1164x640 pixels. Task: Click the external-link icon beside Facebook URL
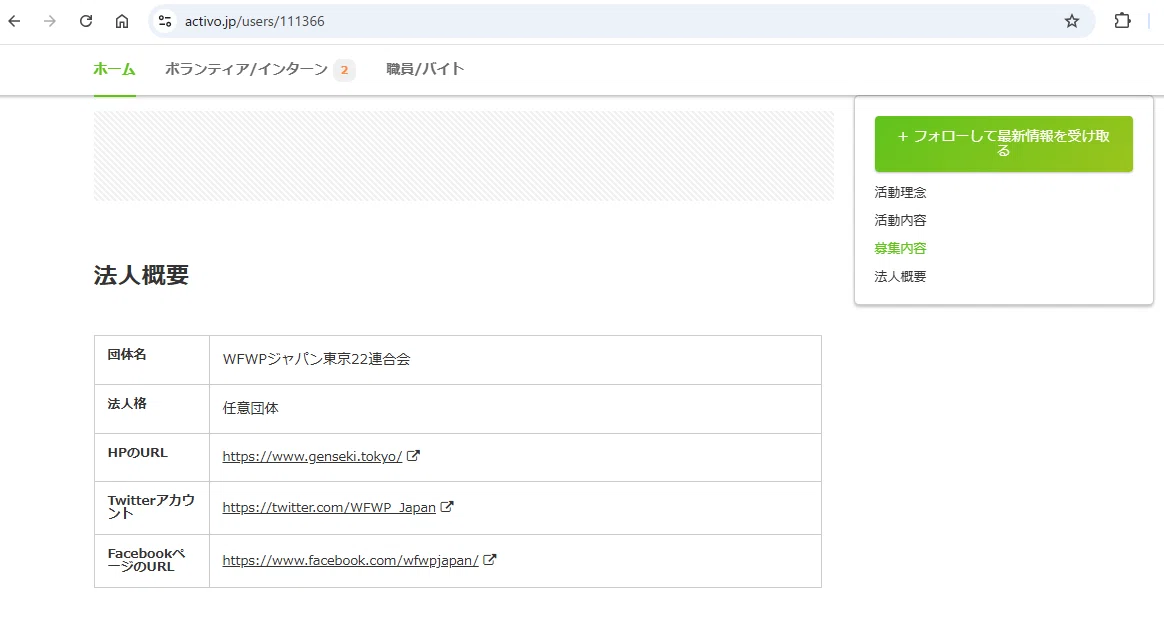(x=490, y=560)
